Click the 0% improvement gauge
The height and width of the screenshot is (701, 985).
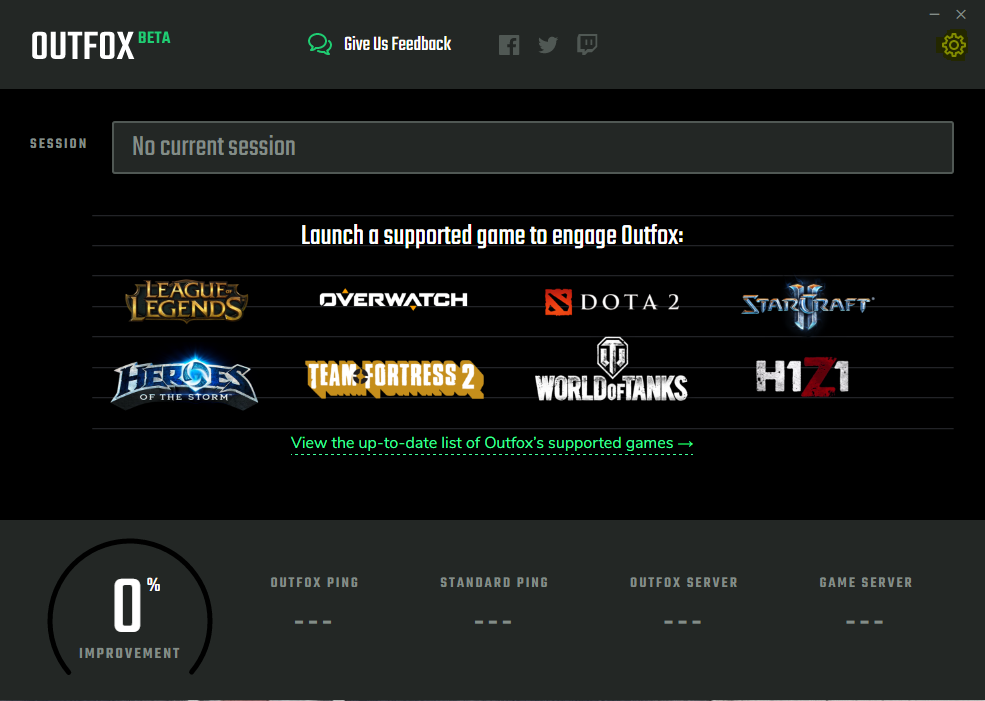point(130,607)
